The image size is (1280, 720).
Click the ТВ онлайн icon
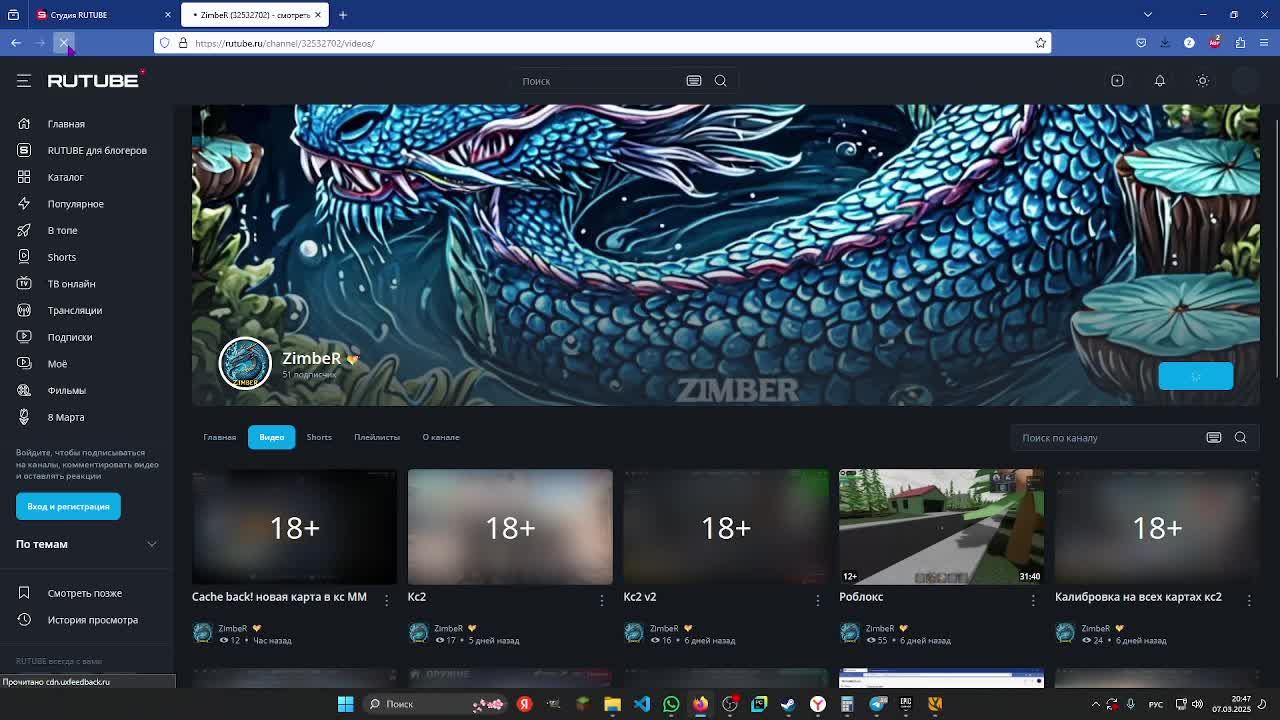point(24,284)
